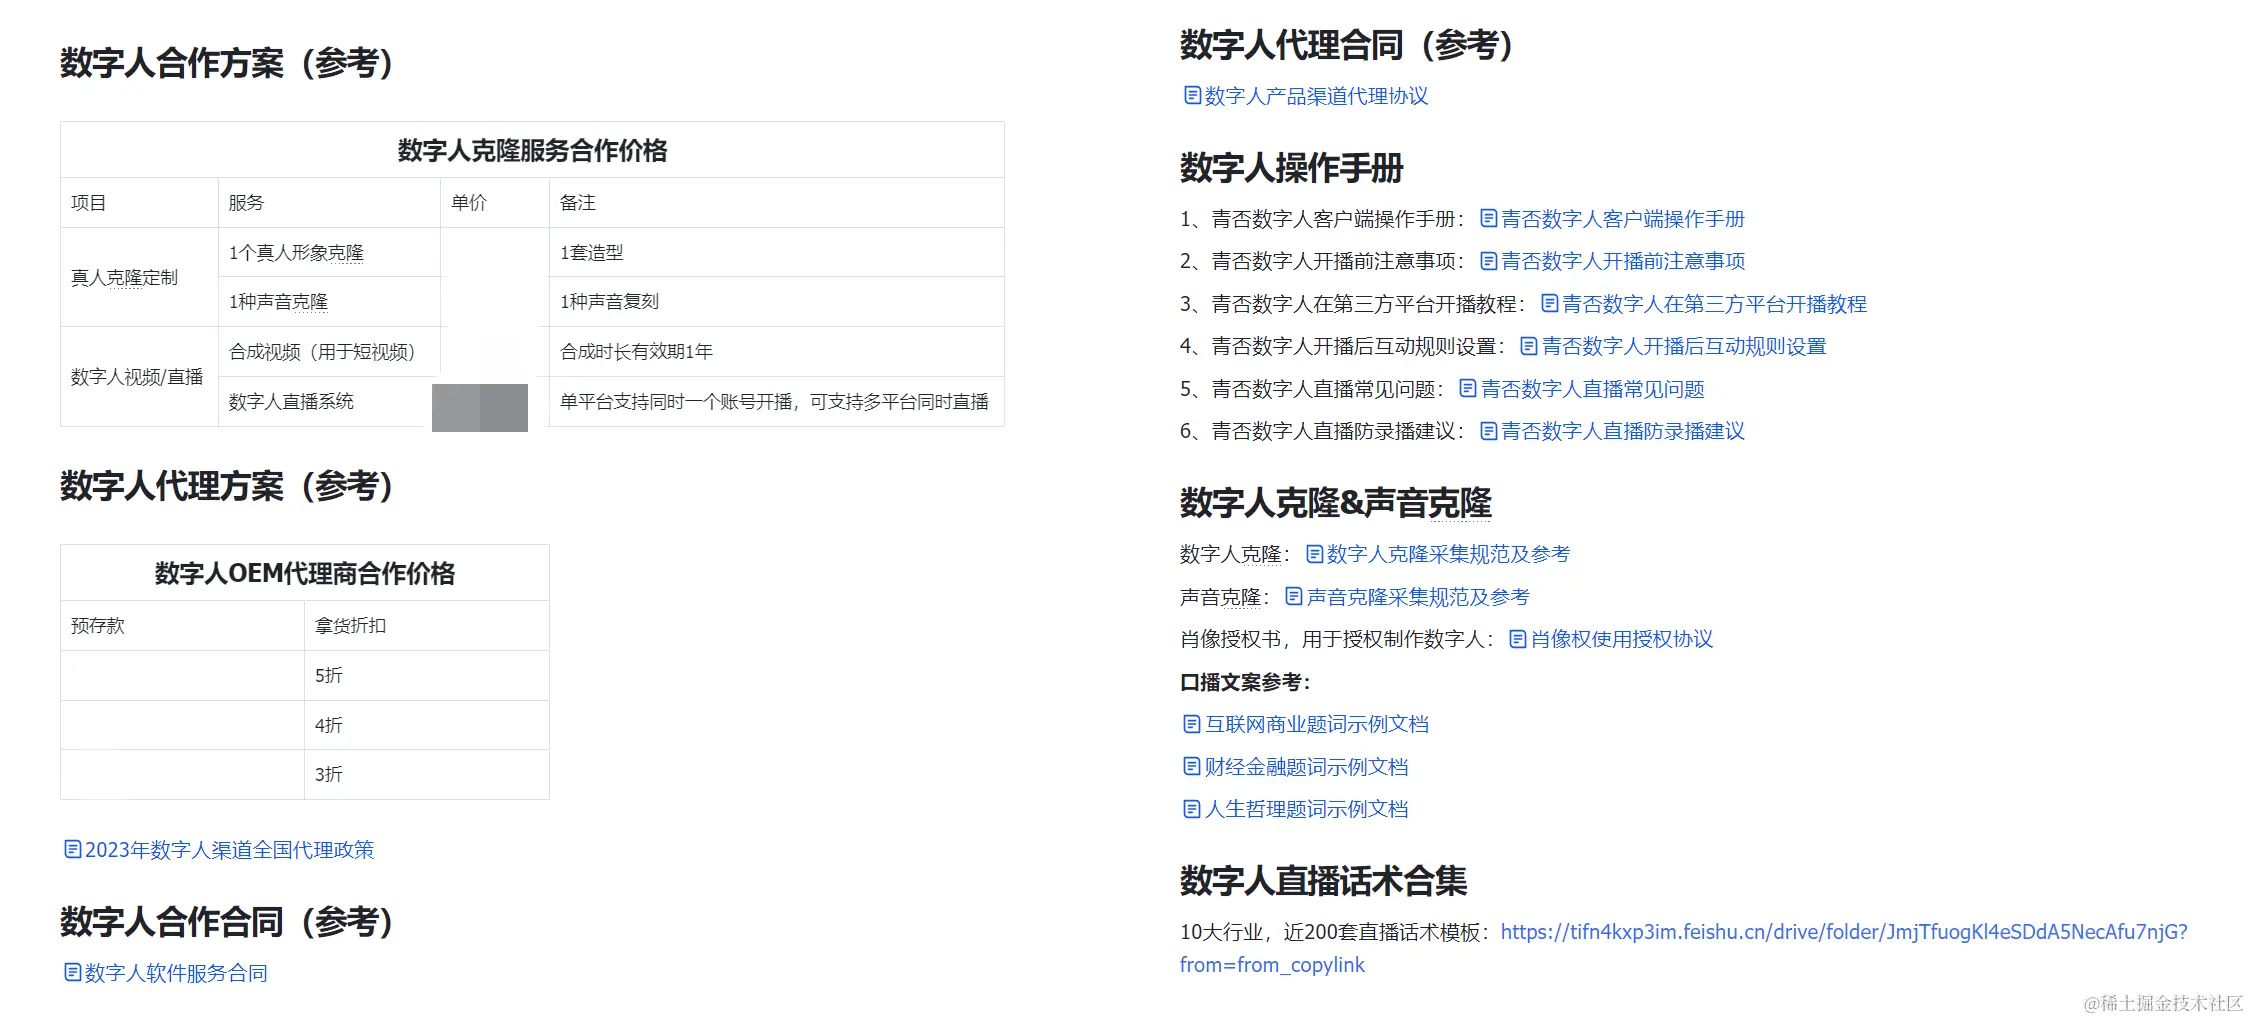Viewport: 2250px width, 1020px height.
Task: Click the blurred price cell for 数字人直播系统
Action: coord(480,408)
